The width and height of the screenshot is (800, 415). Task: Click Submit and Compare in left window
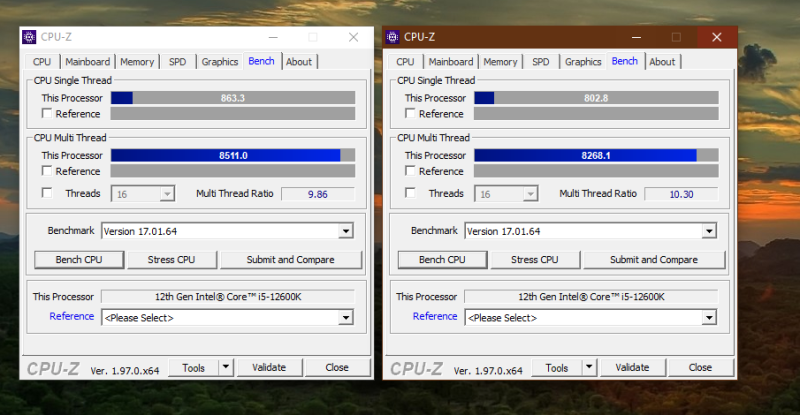click(290, 259)
